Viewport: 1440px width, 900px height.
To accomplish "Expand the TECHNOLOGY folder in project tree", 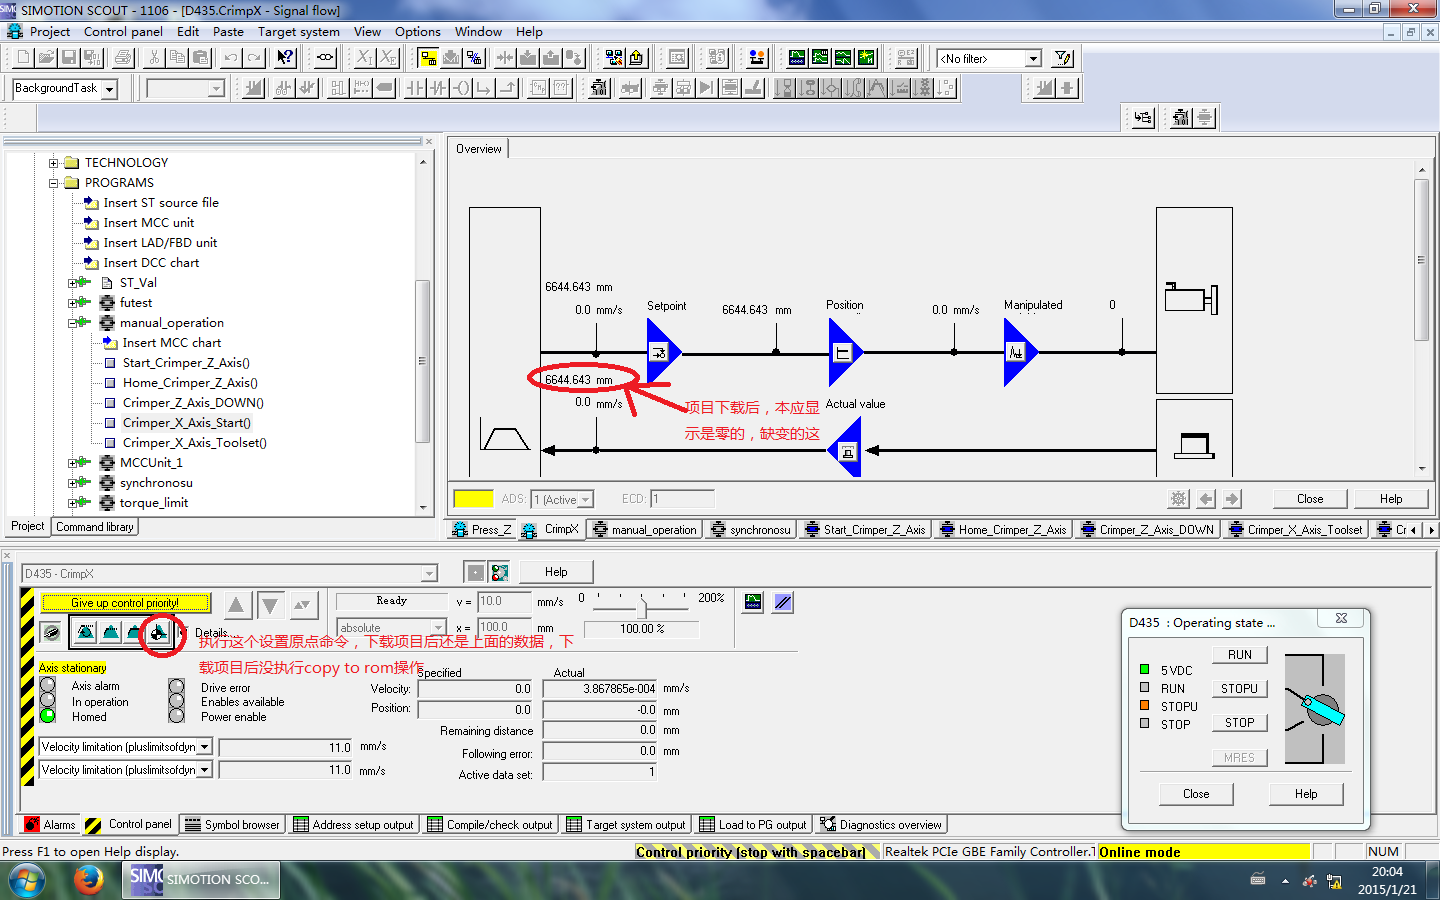I will click(54, 163).
